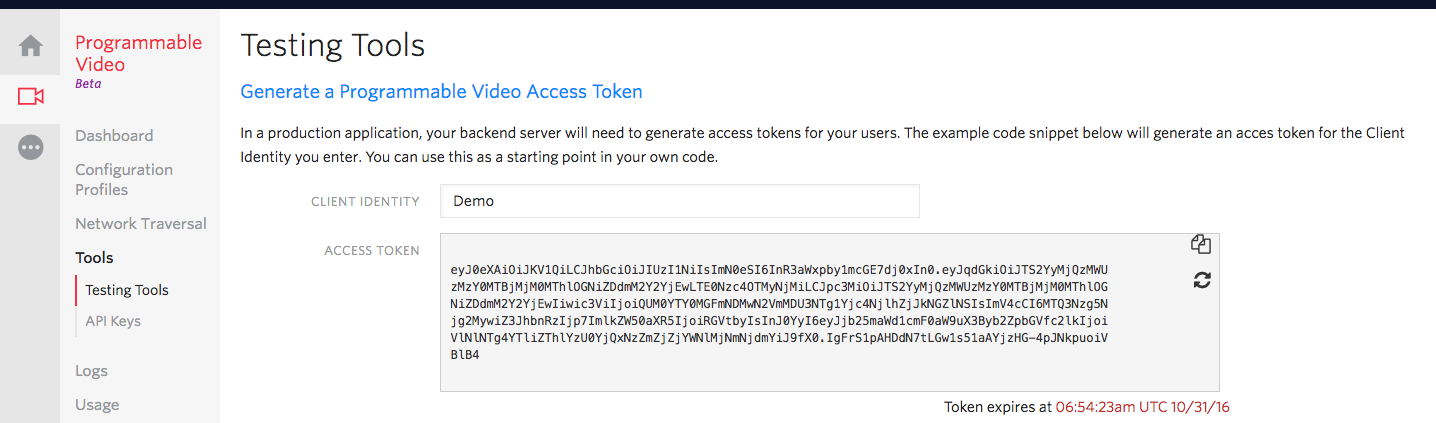The height and width of the screenshot is (423, 1436).
Task: Focus the Client Identity input field
Action: pyautogui.click(x=679, y=201)
